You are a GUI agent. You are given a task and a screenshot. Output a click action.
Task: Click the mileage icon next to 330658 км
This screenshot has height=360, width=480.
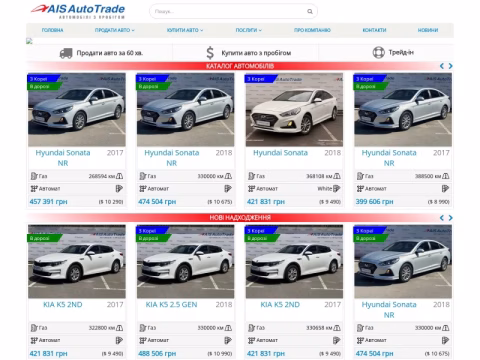(x=337, y=328)
